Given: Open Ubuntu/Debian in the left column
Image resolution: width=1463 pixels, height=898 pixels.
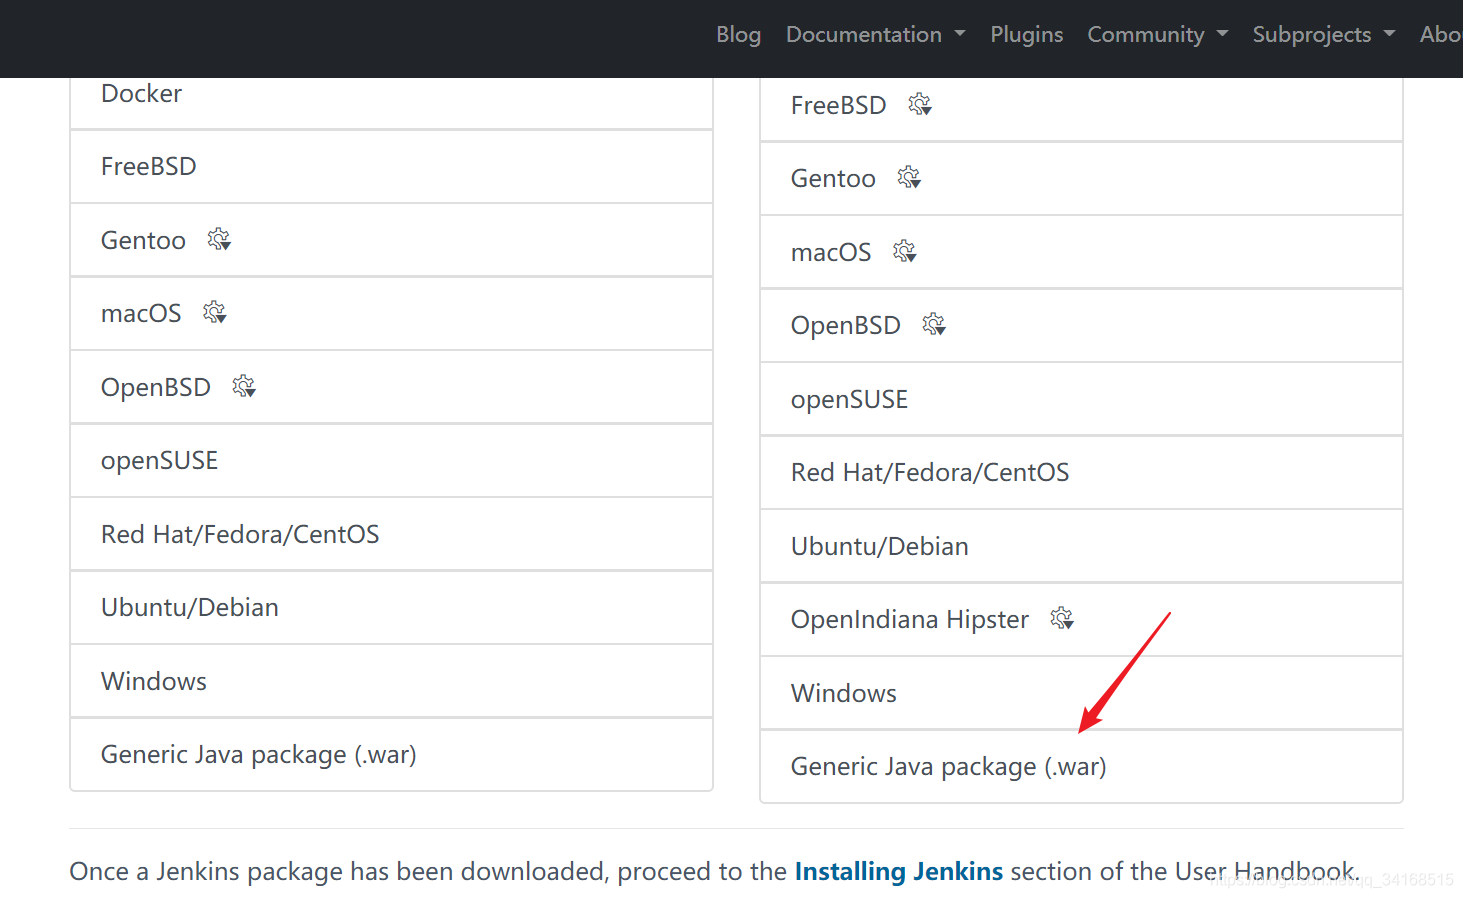Looking at the screenshot, I should (x=391, y=608).
